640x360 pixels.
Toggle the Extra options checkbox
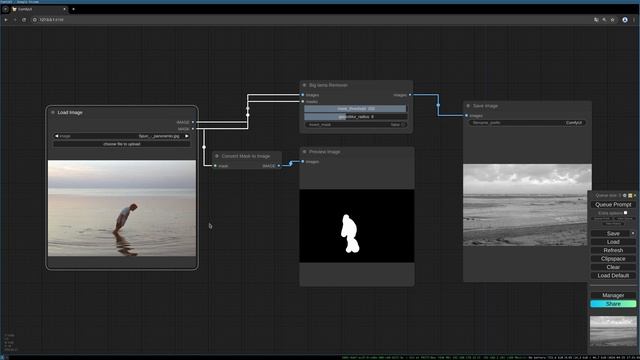tap(625, 213)
